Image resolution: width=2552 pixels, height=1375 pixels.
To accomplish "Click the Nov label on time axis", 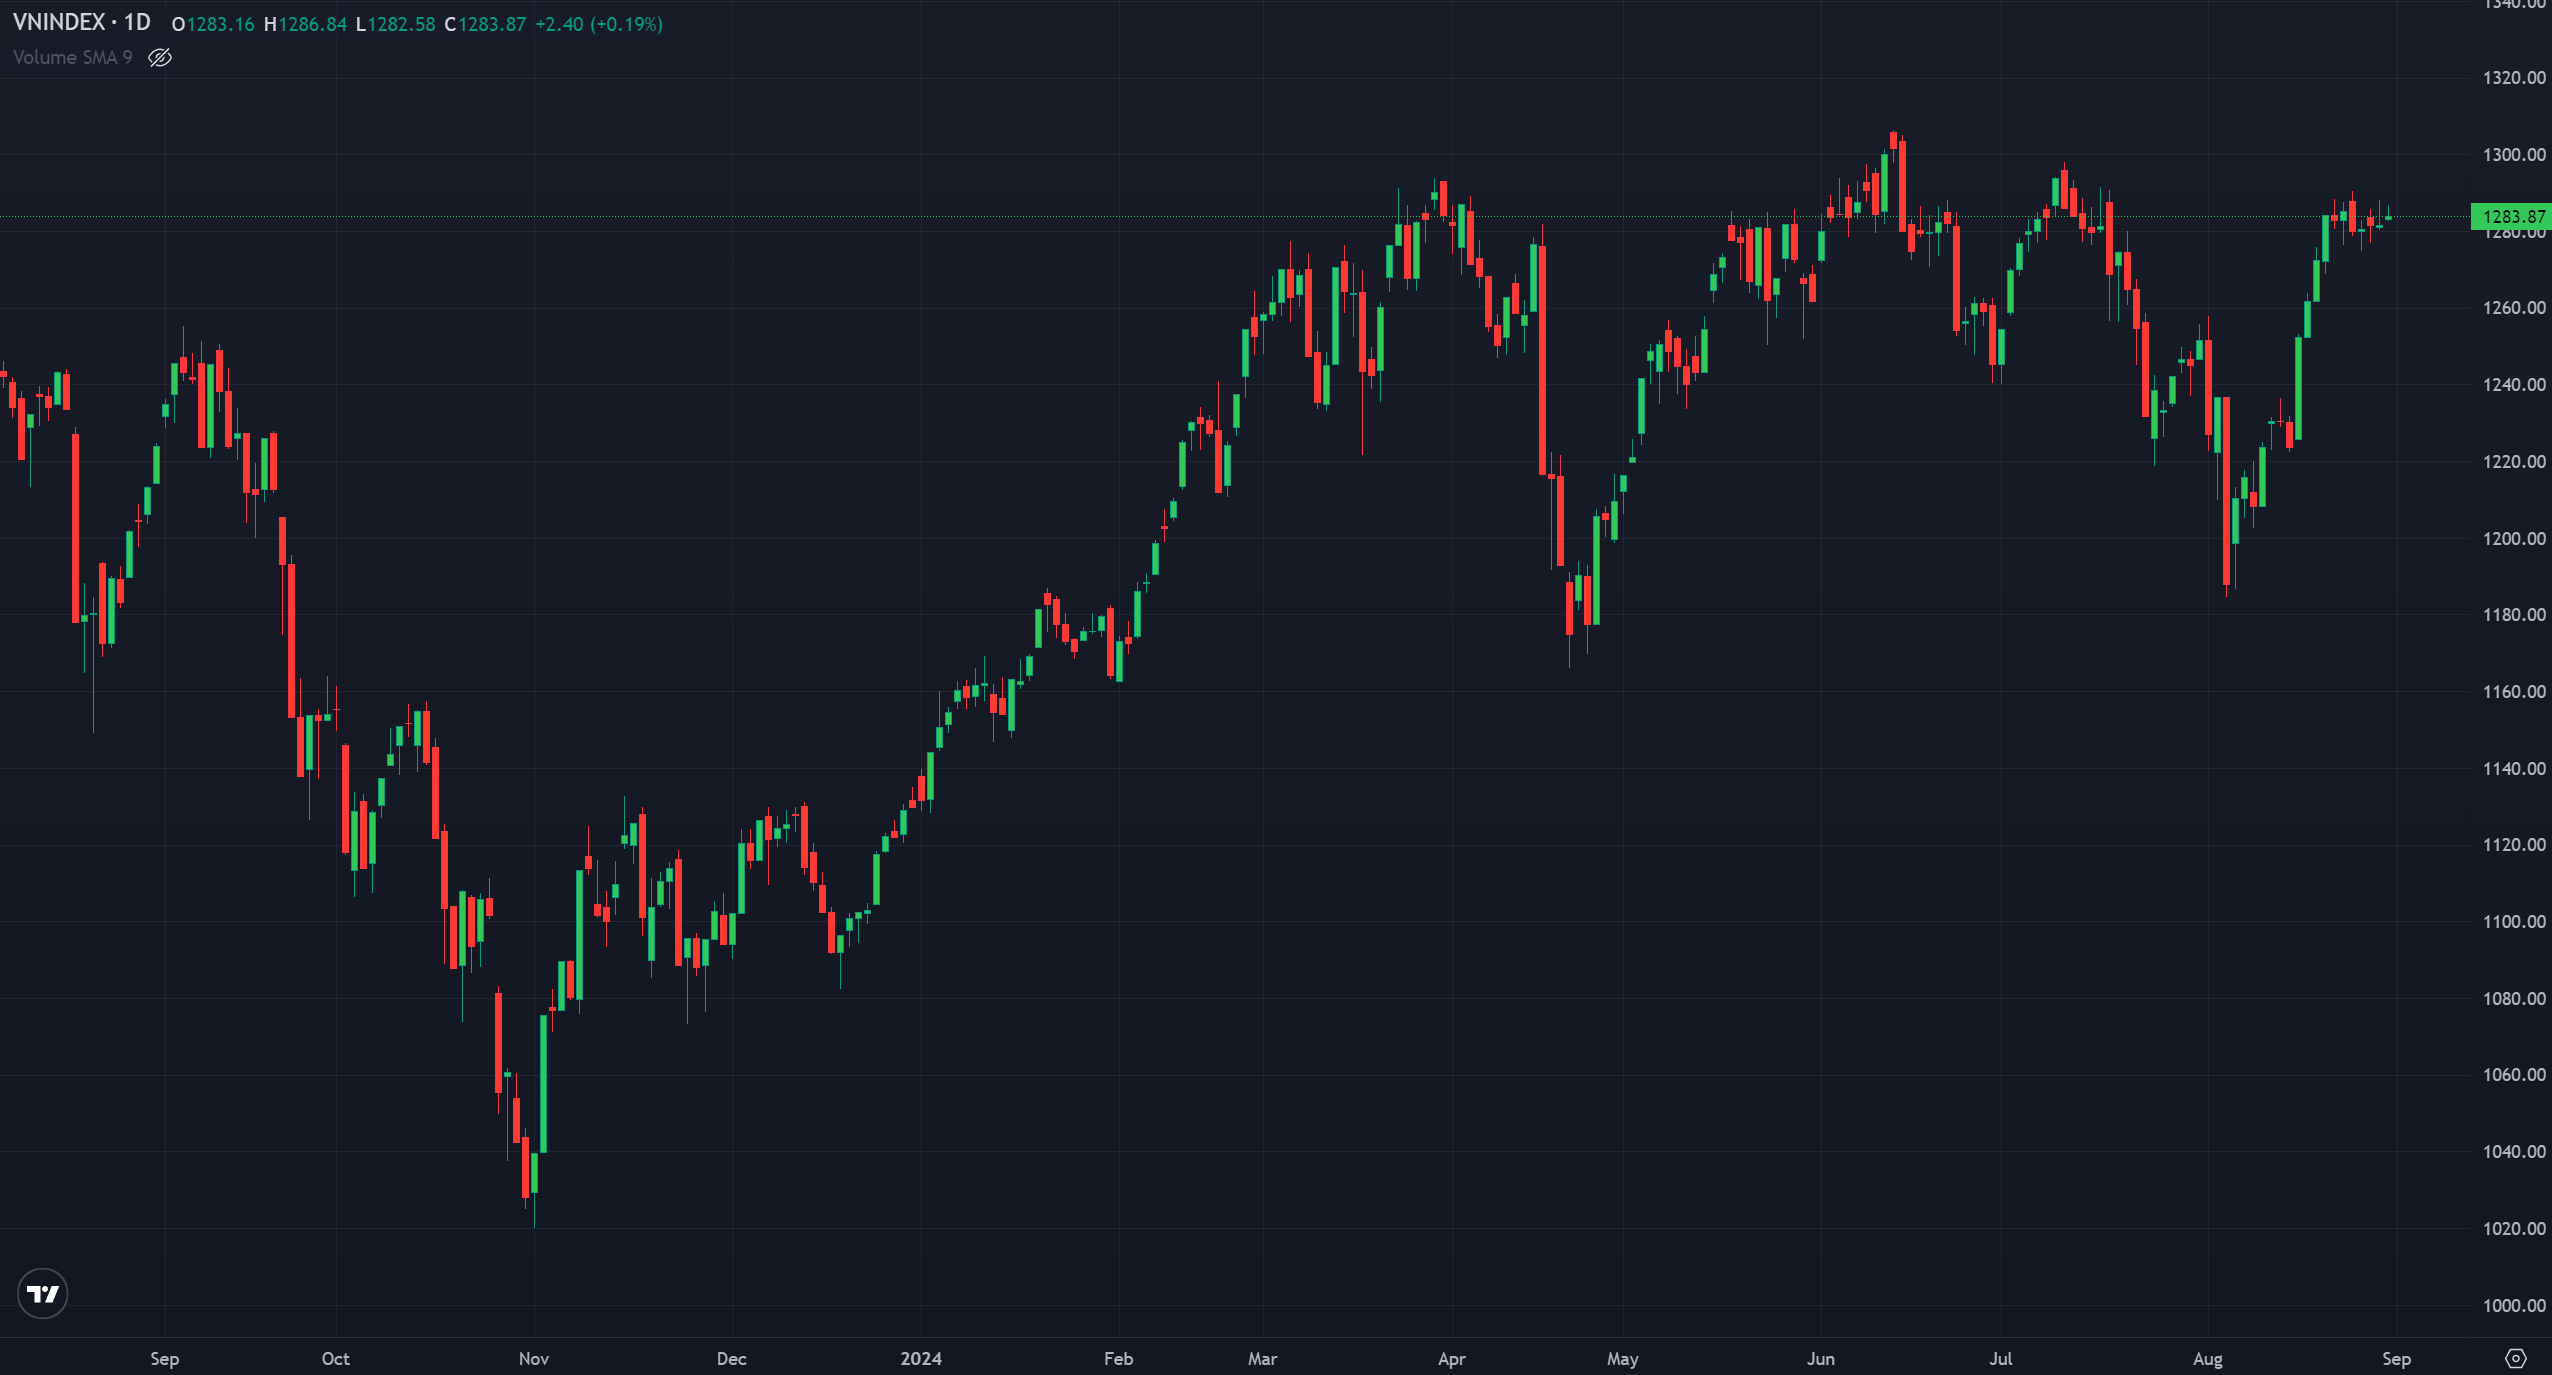I will (x=534, y=1358).
